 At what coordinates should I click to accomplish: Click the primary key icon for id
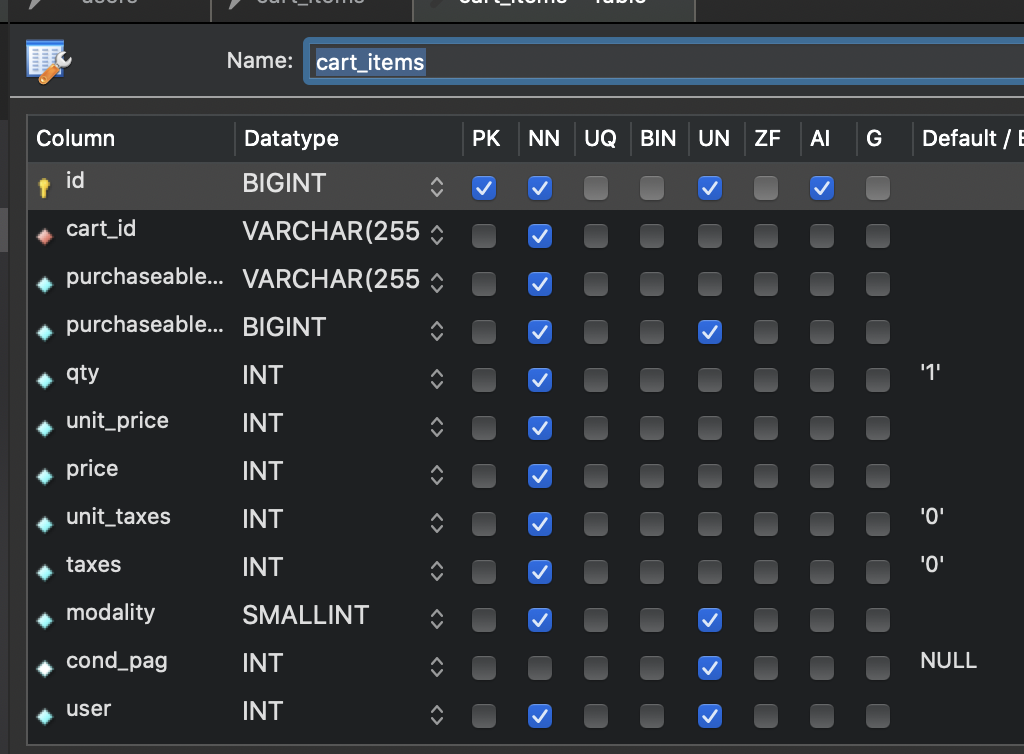44,188
